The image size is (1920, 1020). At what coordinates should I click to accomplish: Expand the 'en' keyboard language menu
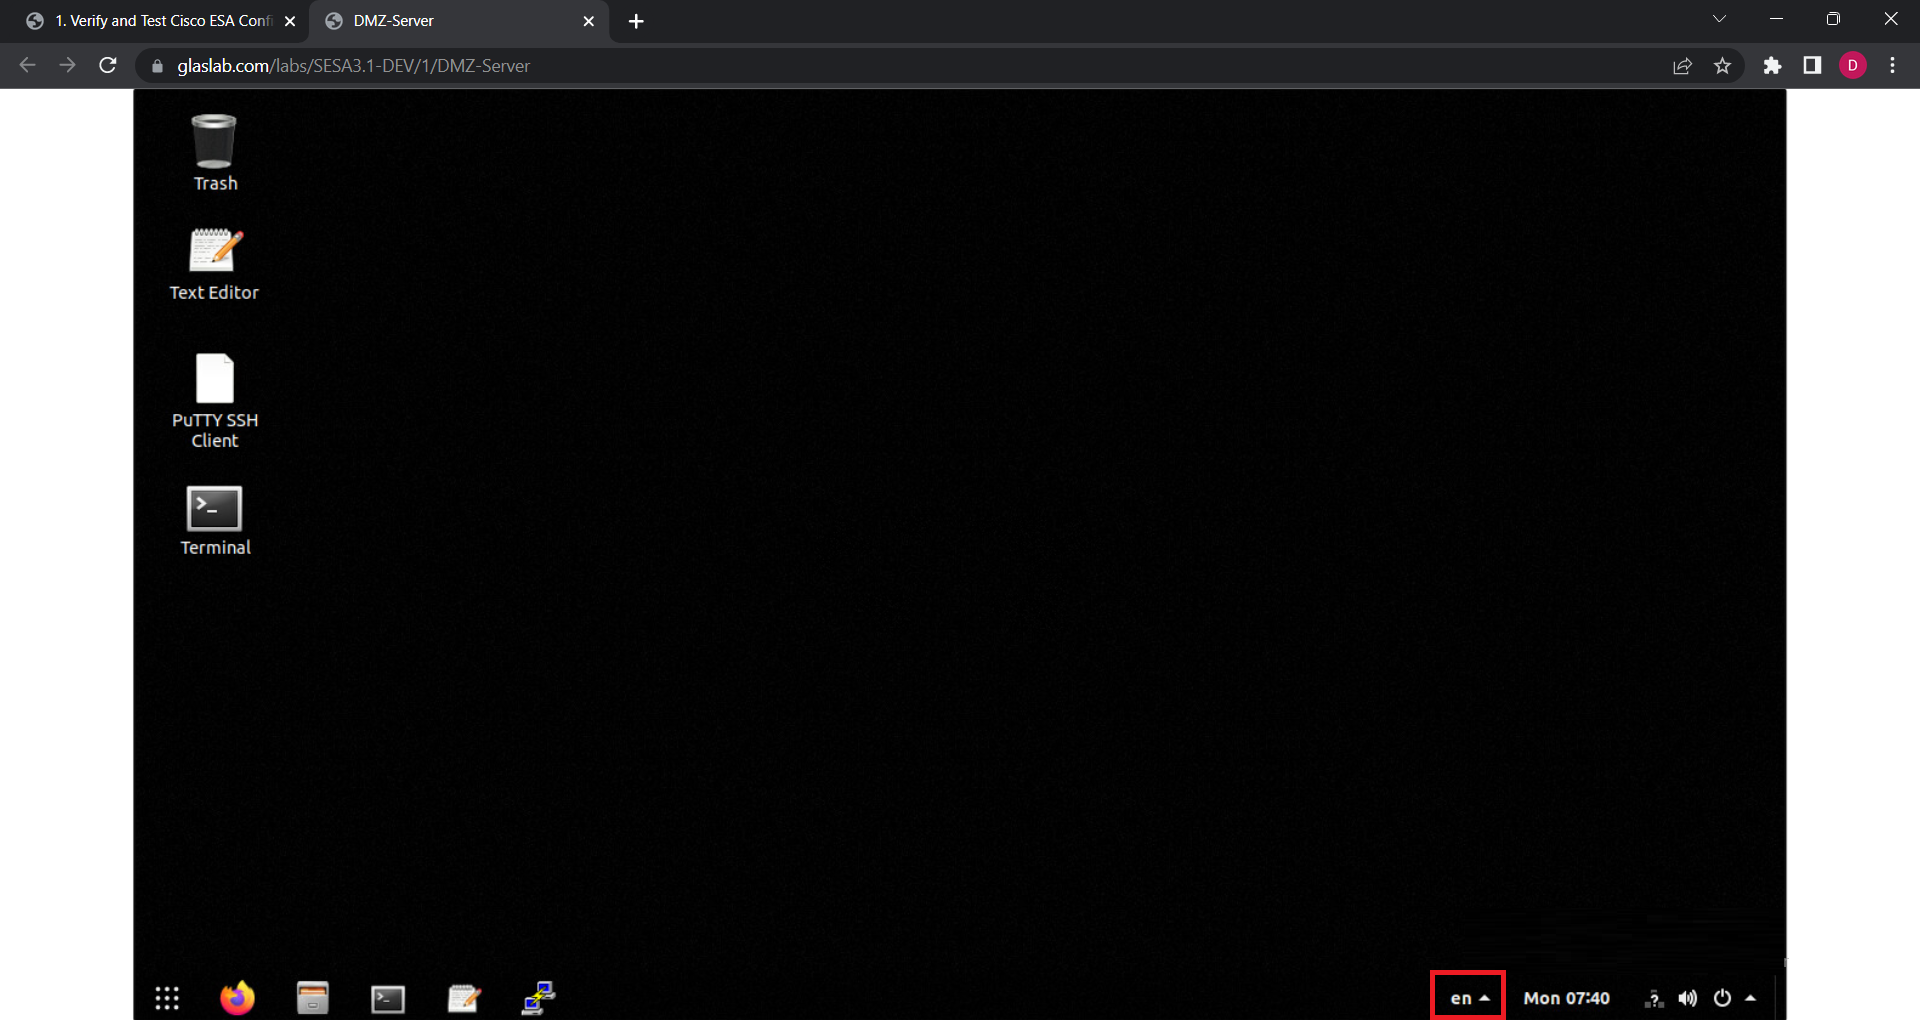click(1468, 998)
